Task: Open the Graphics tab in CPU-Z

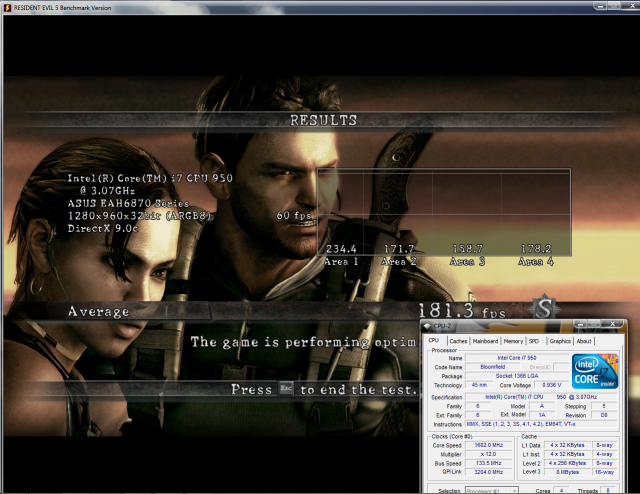Action: coord(560,341)
